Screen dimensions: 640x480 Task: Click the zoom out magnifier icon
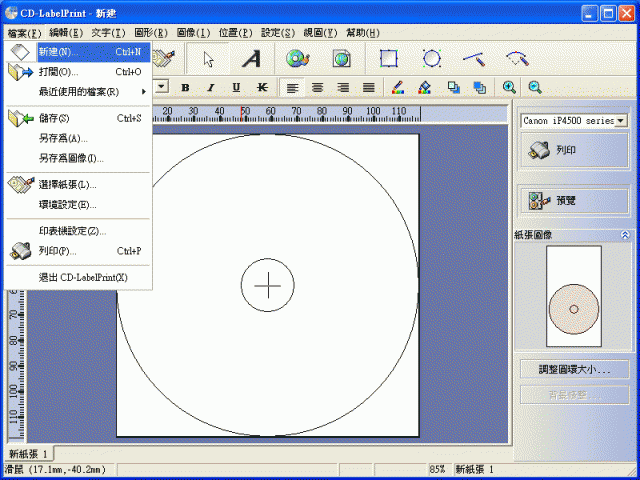[535, 88]
